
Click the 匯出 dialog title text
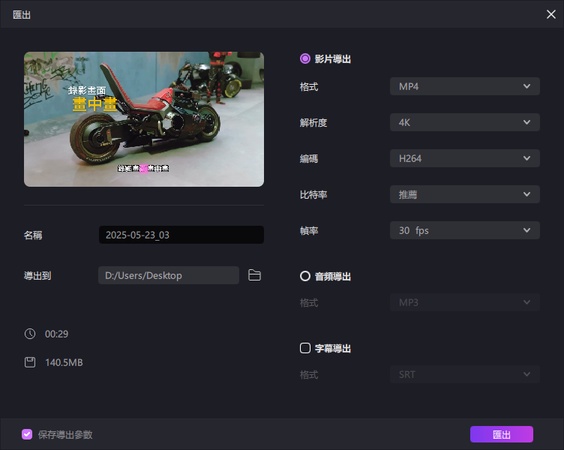[x=22, y=15]
